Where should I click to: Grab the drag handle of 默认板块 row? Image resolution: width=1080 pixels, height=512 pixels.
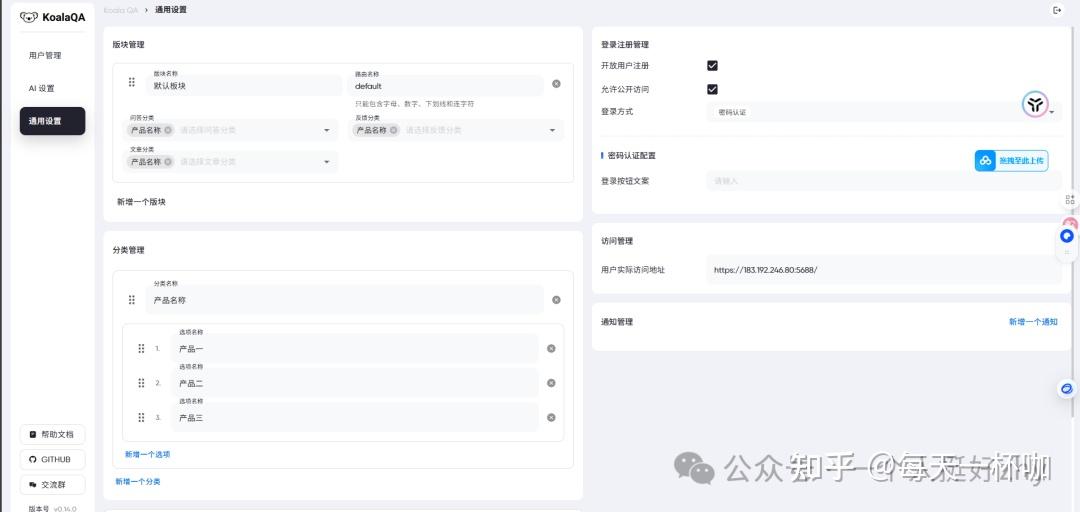click(132, 83)
